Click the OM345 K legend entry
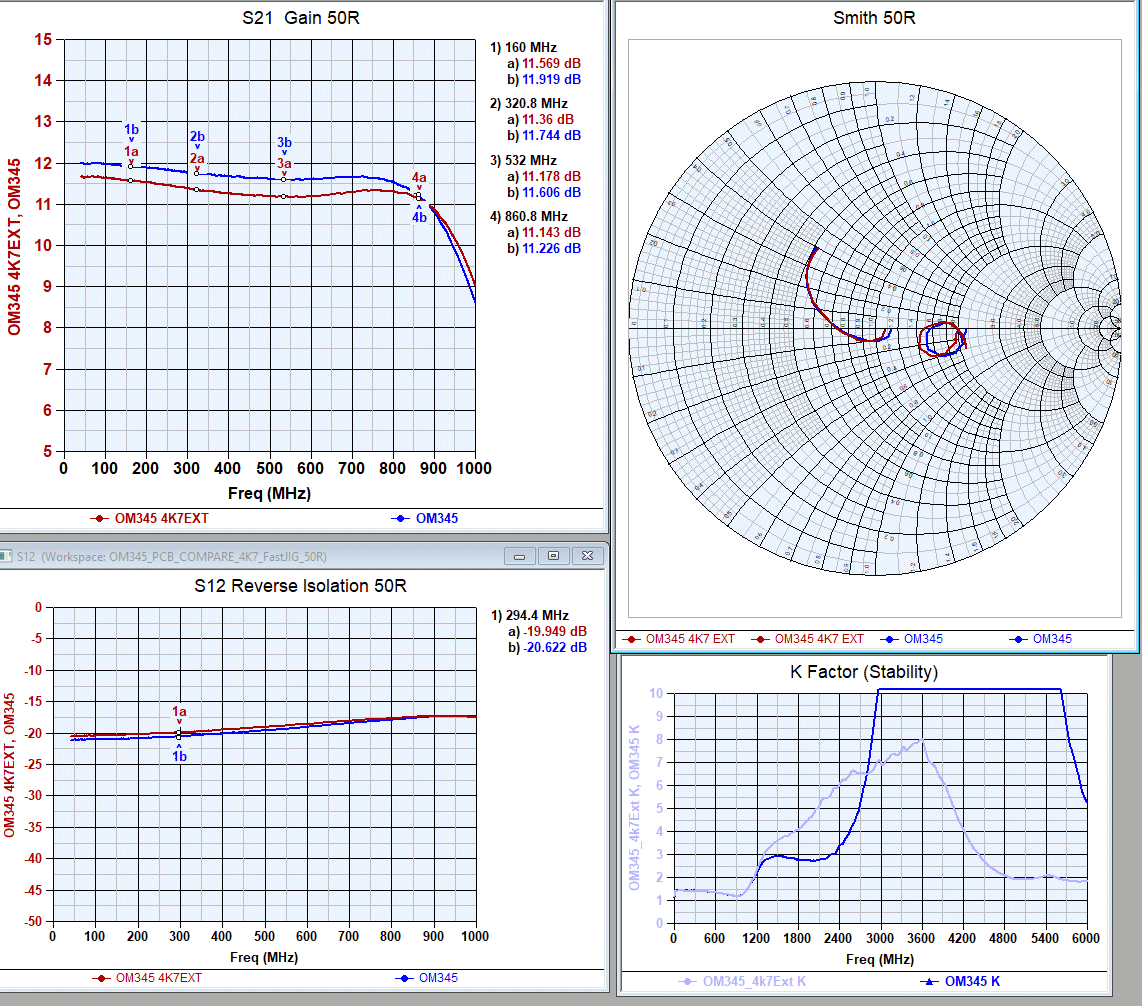This screenshot has height=1006, width=1142. tap(960, 982)
